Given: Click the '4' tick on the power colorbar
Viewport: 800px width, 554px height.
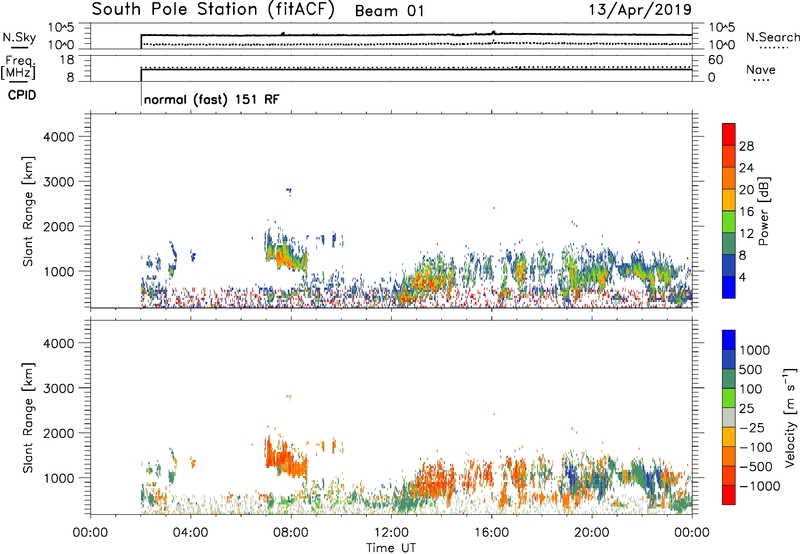Looking at the screenshot, I should pos(743,277).
